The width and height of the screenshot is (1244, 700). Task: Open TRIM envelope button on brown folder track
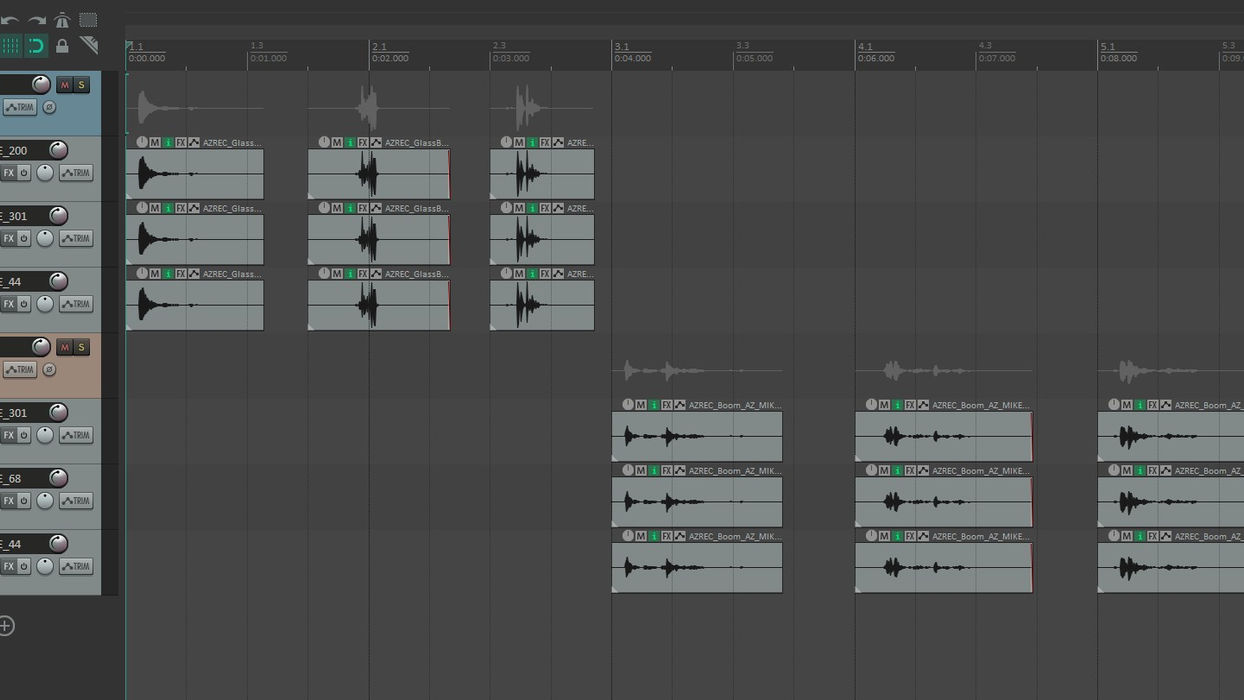(19, 370)
